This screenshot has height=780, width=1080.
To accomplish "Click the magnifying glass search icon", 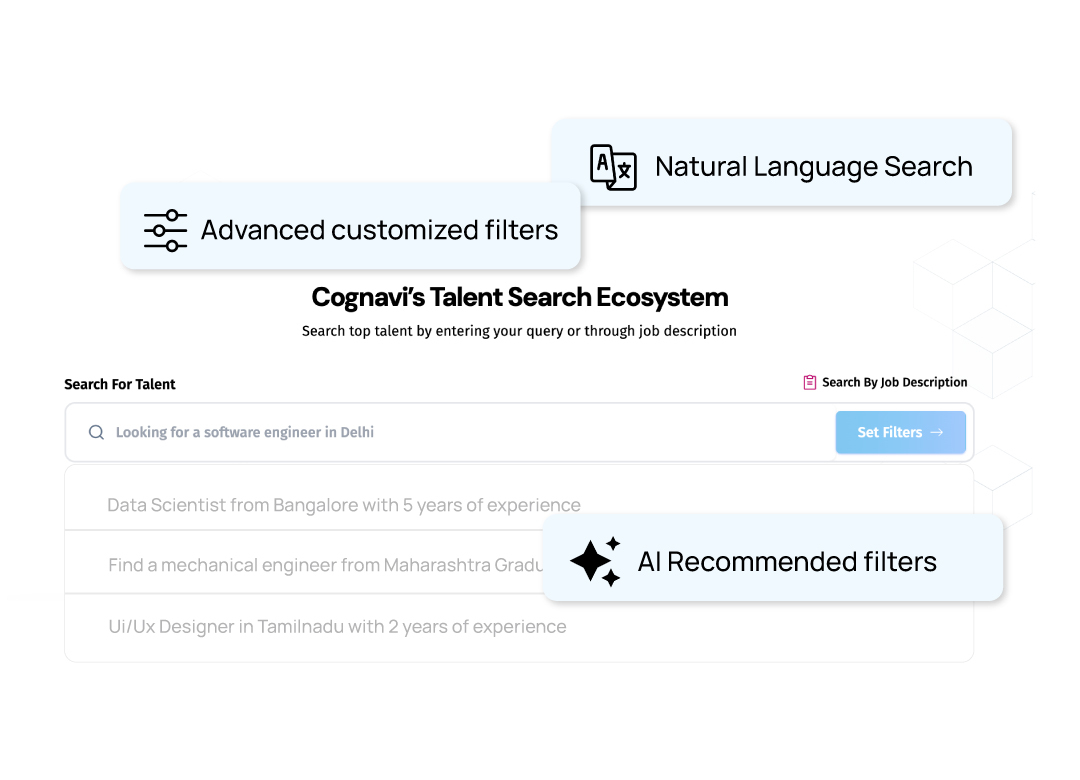I will tap(96, 432).
